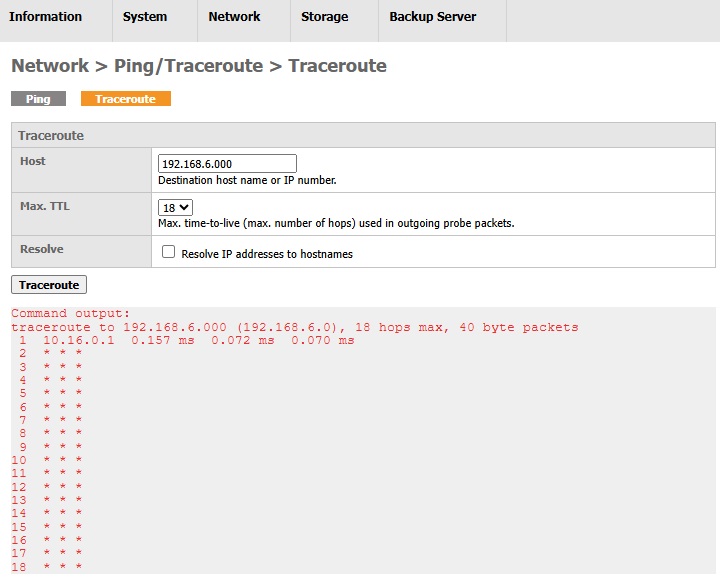
Task: Enable the Resolve IP addresses checkbox
Action: [168, 253]
